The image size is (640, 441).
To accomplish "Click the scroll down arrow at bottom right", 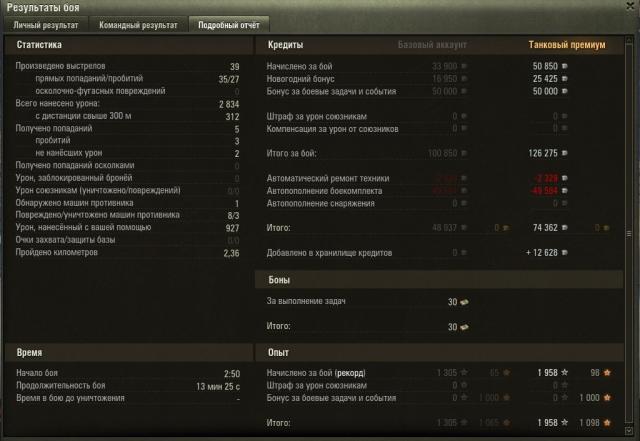I will click(x=629, y=430).
